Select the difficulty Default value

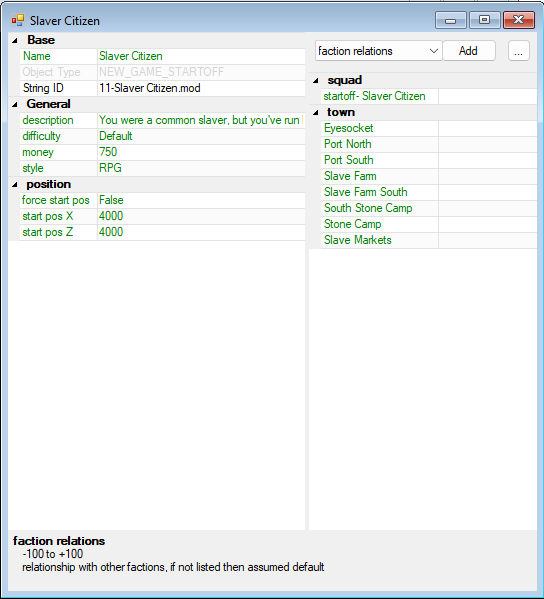click(201, 136)
